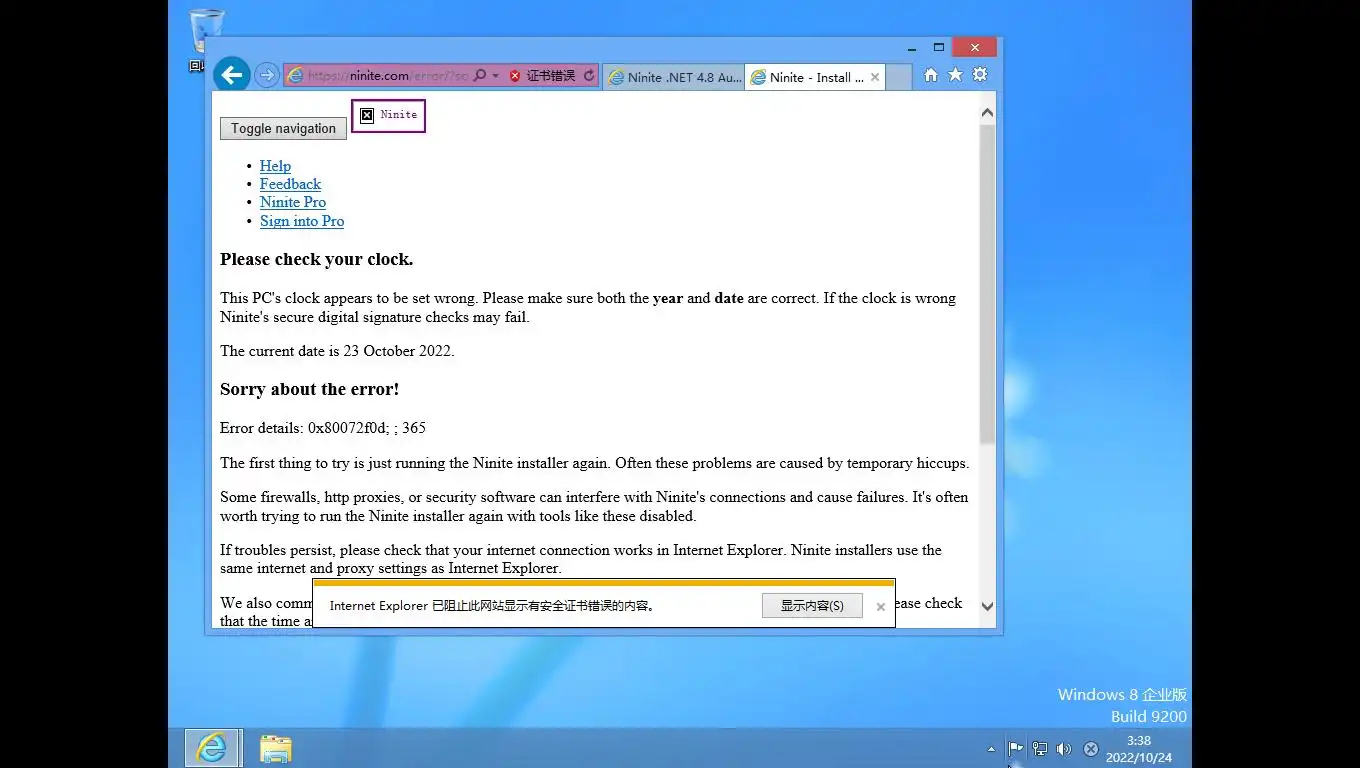The image size is (1360, 768).
Task: Click the page scrollbar up arrow
Action: [987, 114]
